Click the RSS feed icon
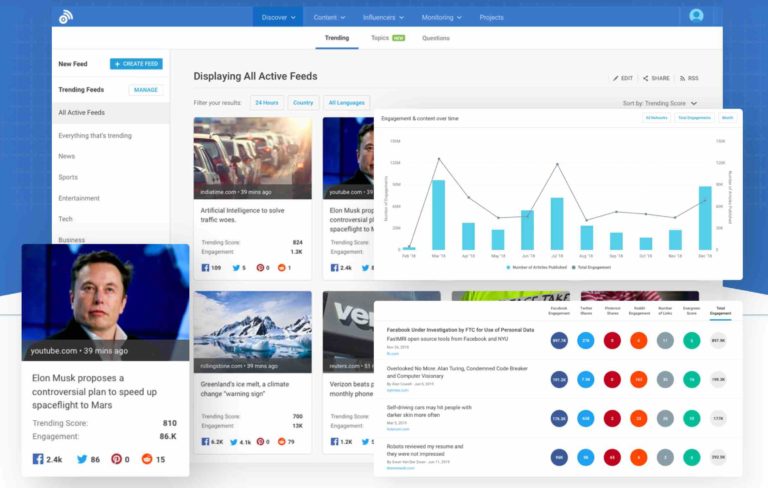This screenshot has width=768, height=488. (x=682, y=78)
